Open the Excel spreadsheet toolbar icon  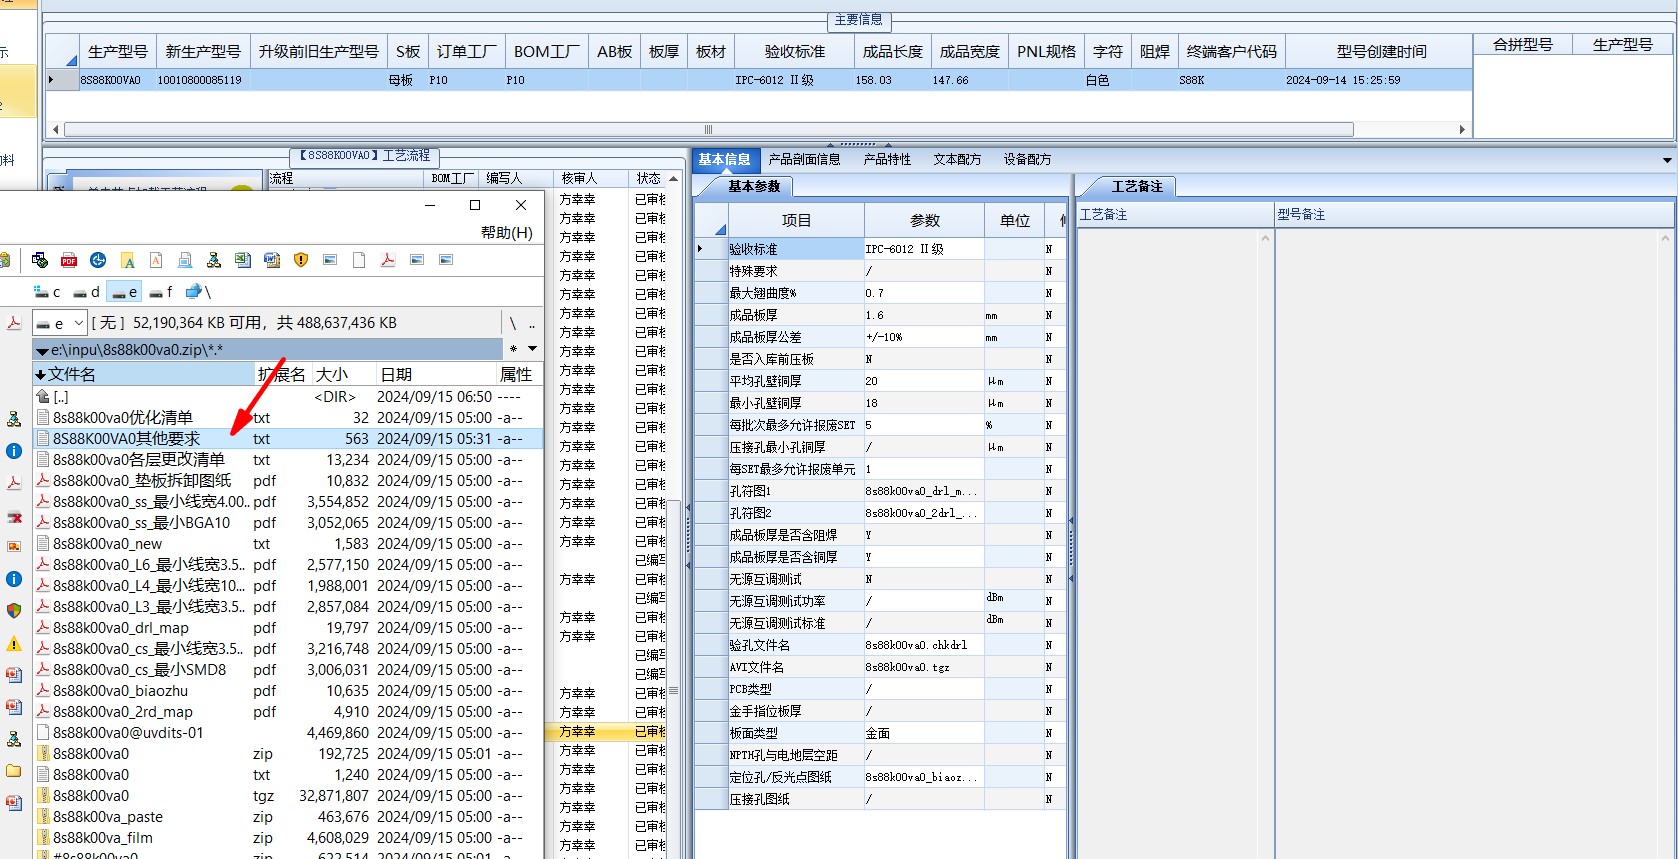pyautogui.click(x=243, y=260)
